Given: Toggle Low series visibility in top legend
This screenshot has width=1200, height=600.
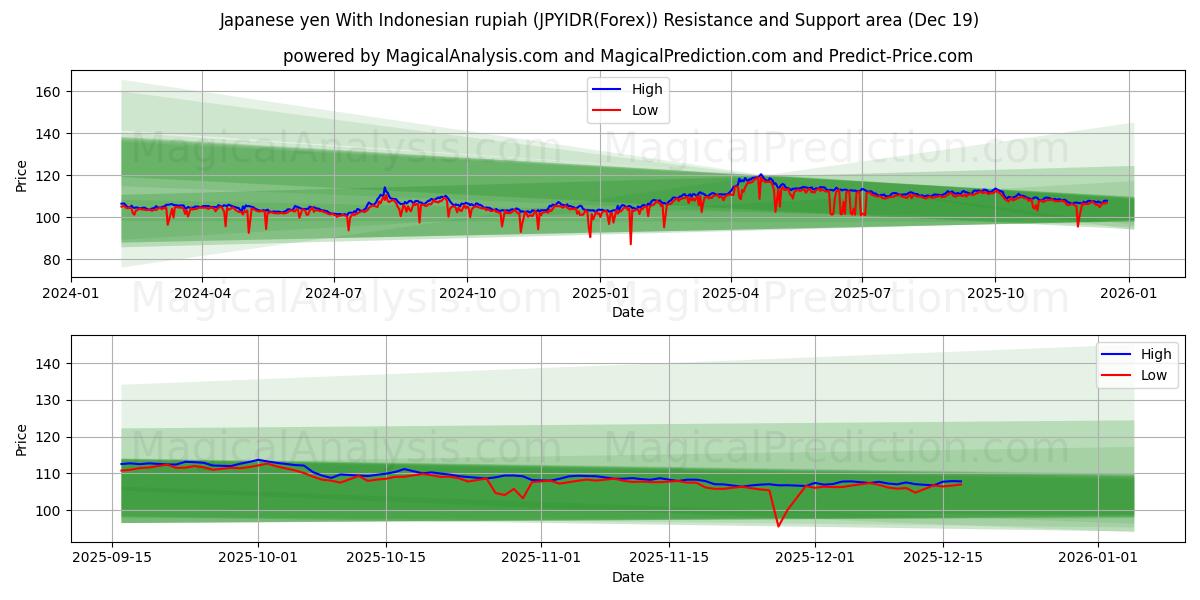Looking at the screenshot, I should (646, 109).
